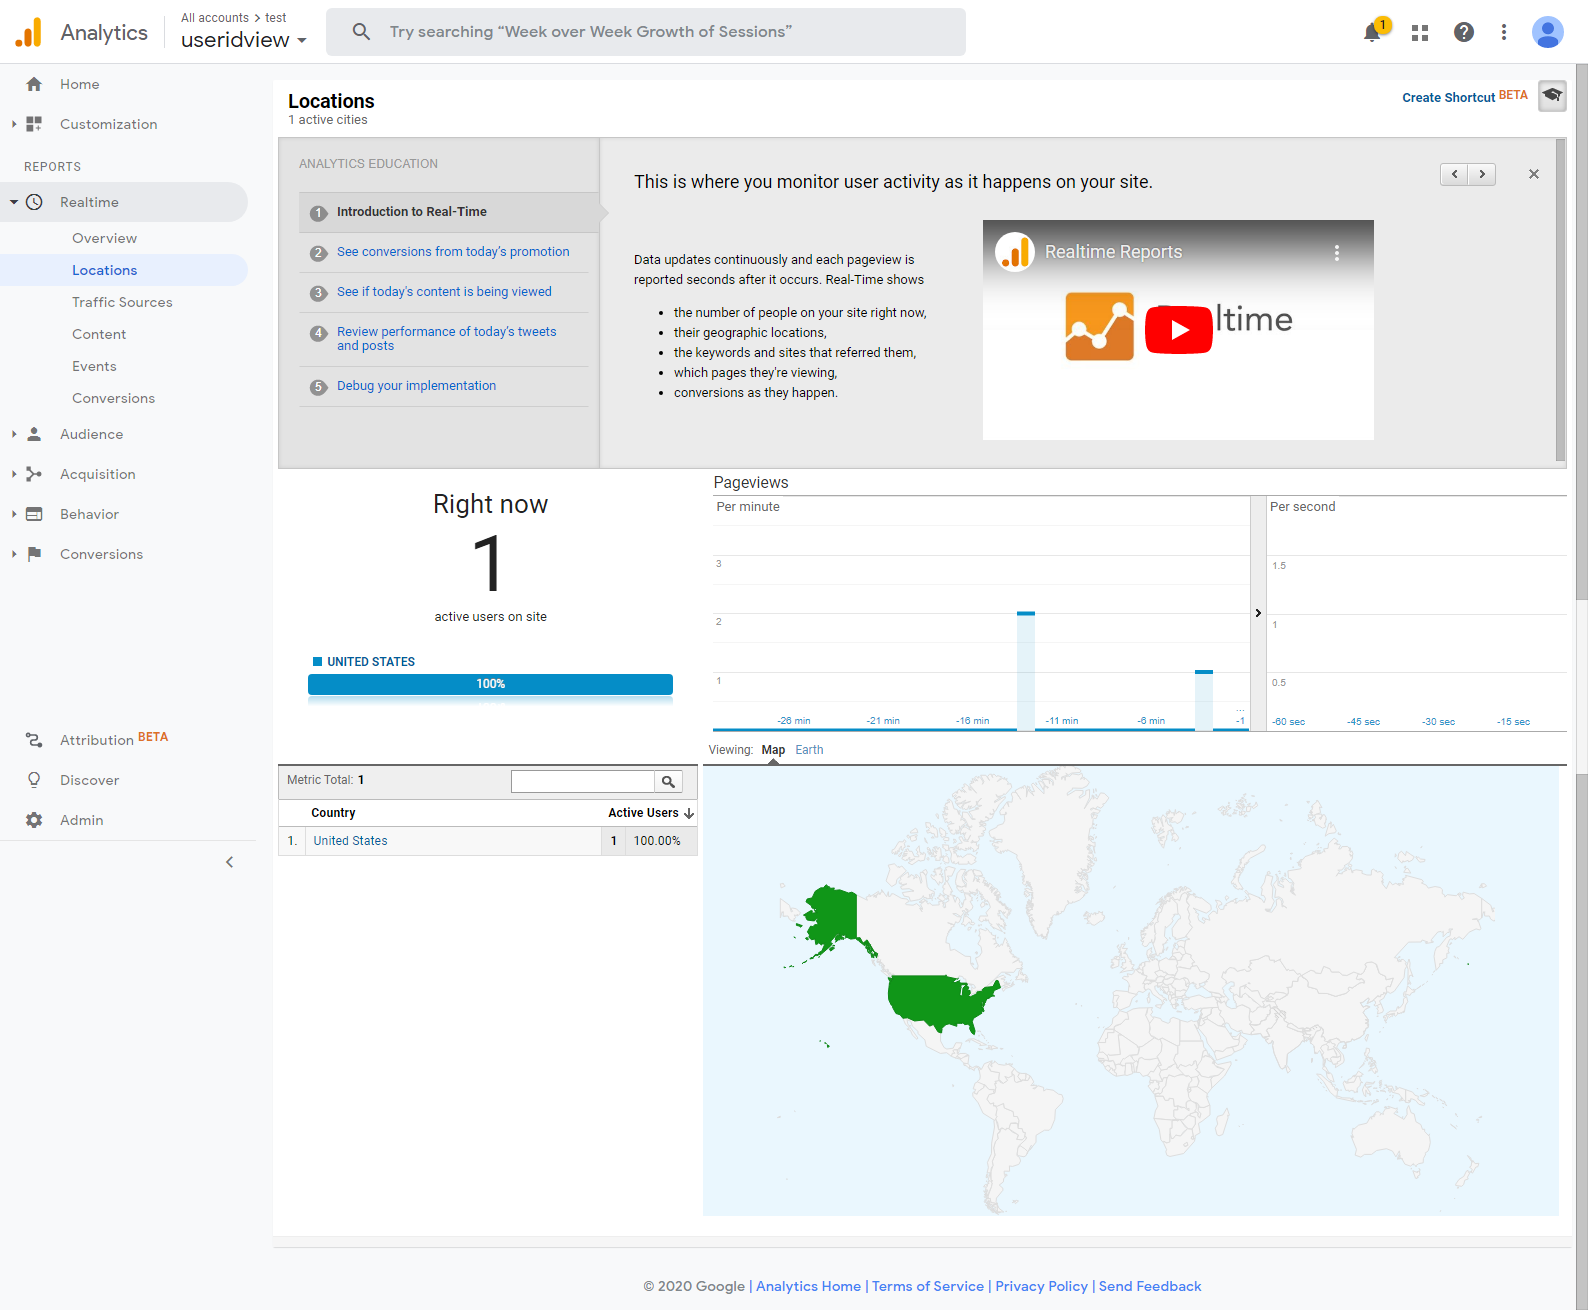The height and width of the screenshot is (1310, 1588).
Task: Click the Admin gear icon
Action: [34, 820]
